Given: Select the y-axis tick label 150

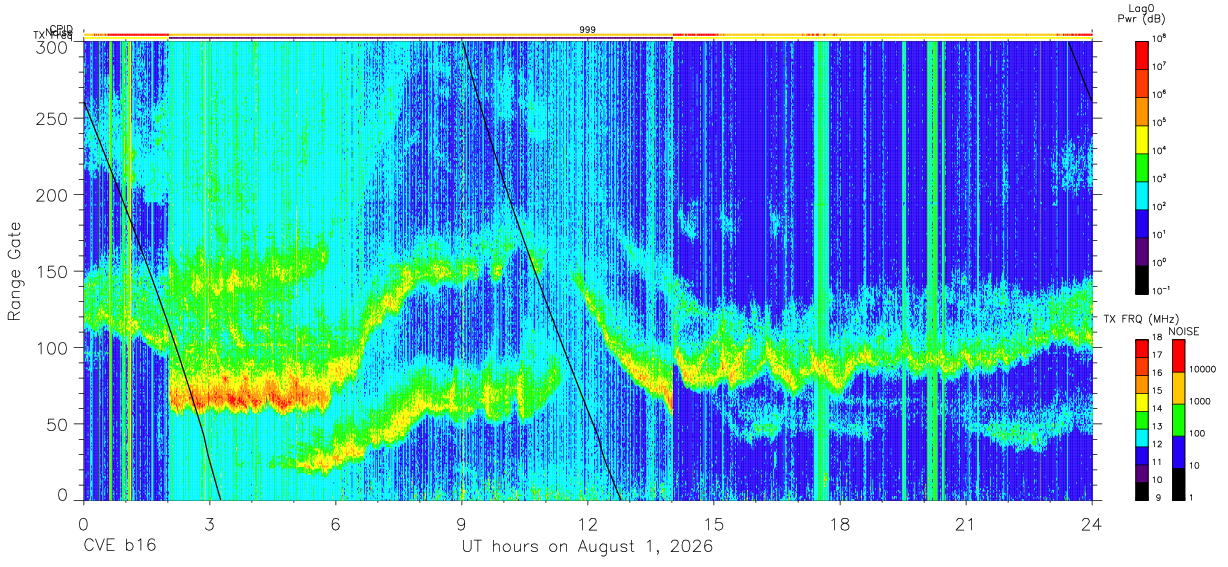Looking at the screenshot, I should click(55, 271).
